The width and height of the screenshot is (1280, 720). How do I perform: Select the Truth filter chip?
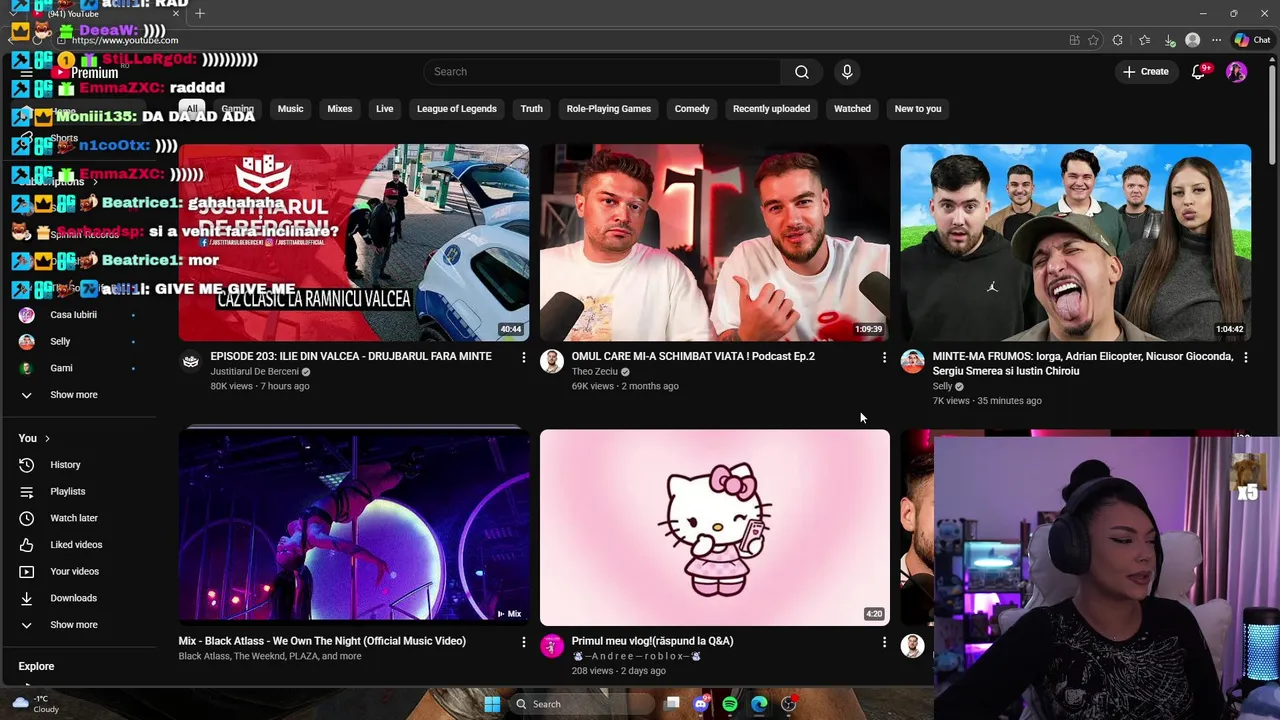tap(531, 109)
